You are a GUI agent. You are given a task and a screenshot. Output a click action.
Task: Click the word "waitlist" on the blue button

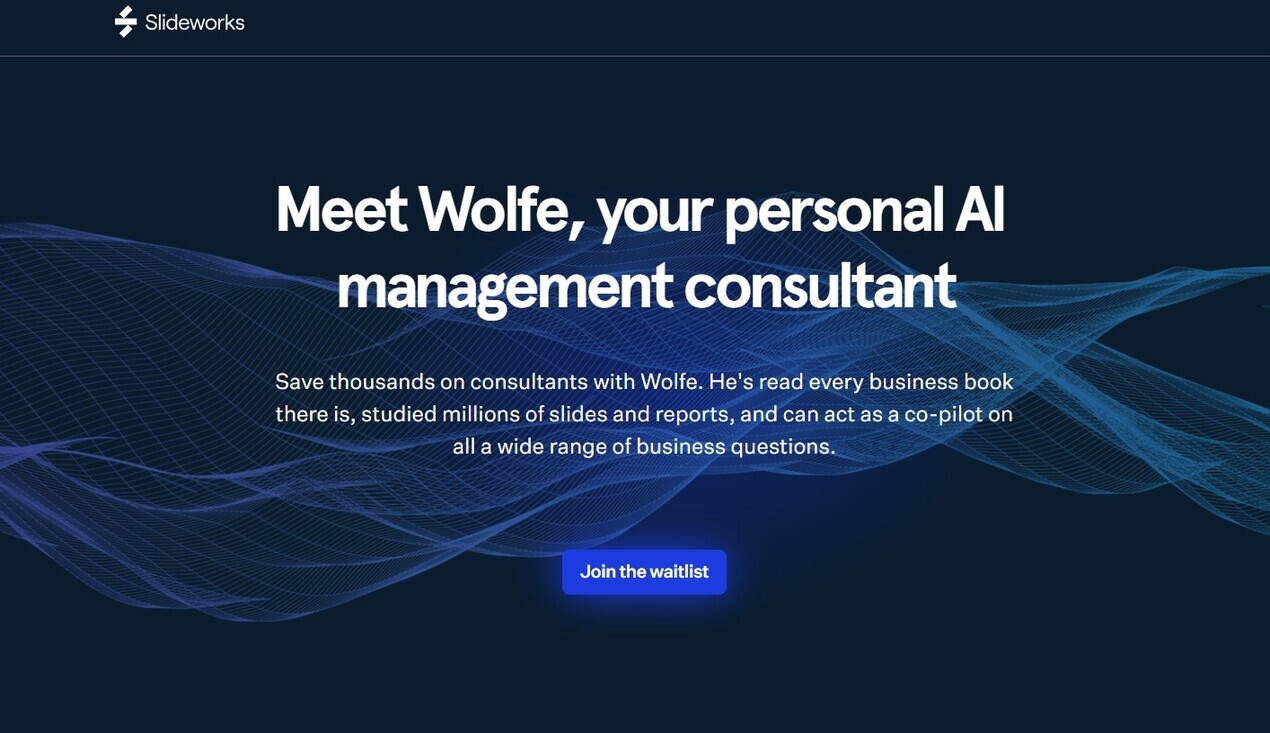[678, 572]
